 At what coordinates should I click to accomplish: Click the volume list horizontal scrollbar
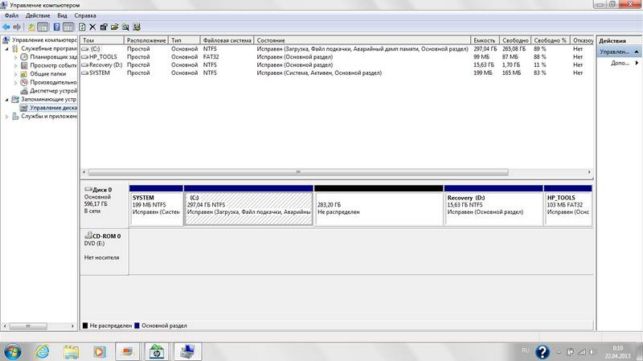tap(298, 172)
